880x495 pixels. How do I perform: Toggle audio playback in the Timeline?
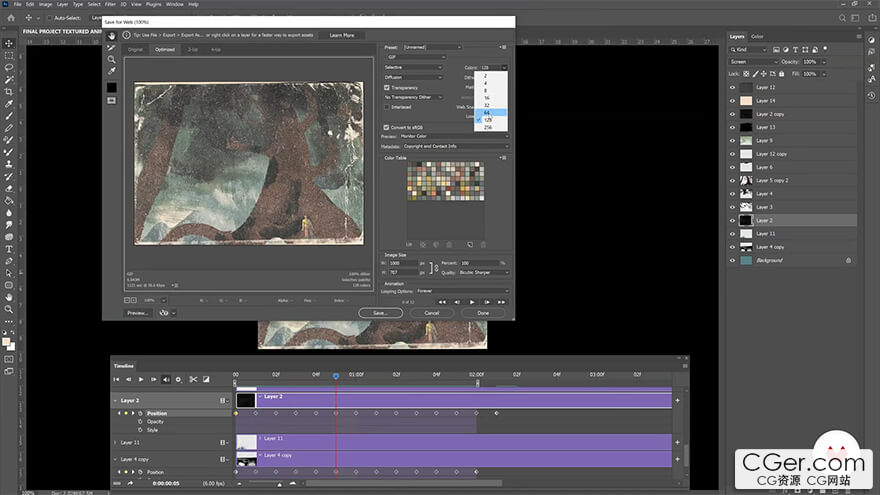tap(166, 379)
